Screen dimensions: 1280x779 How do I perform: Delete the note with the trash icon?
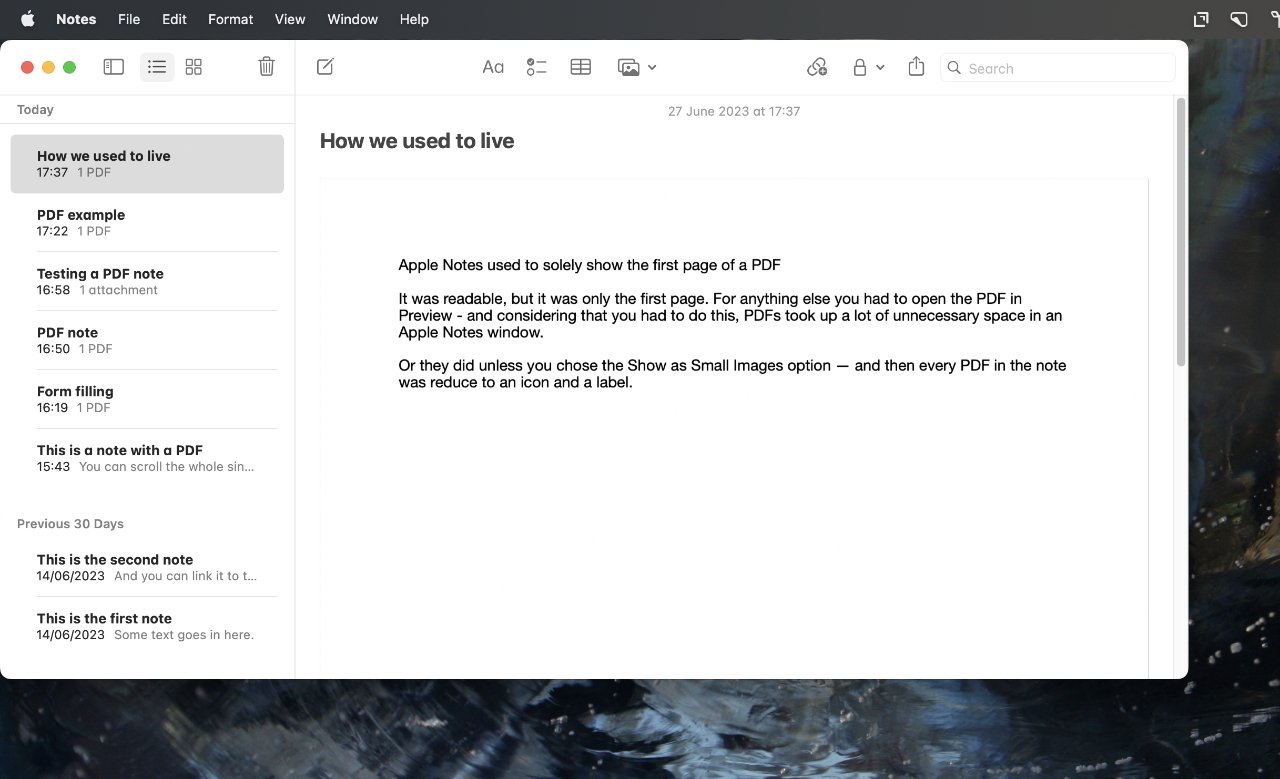tap(265, 66)
